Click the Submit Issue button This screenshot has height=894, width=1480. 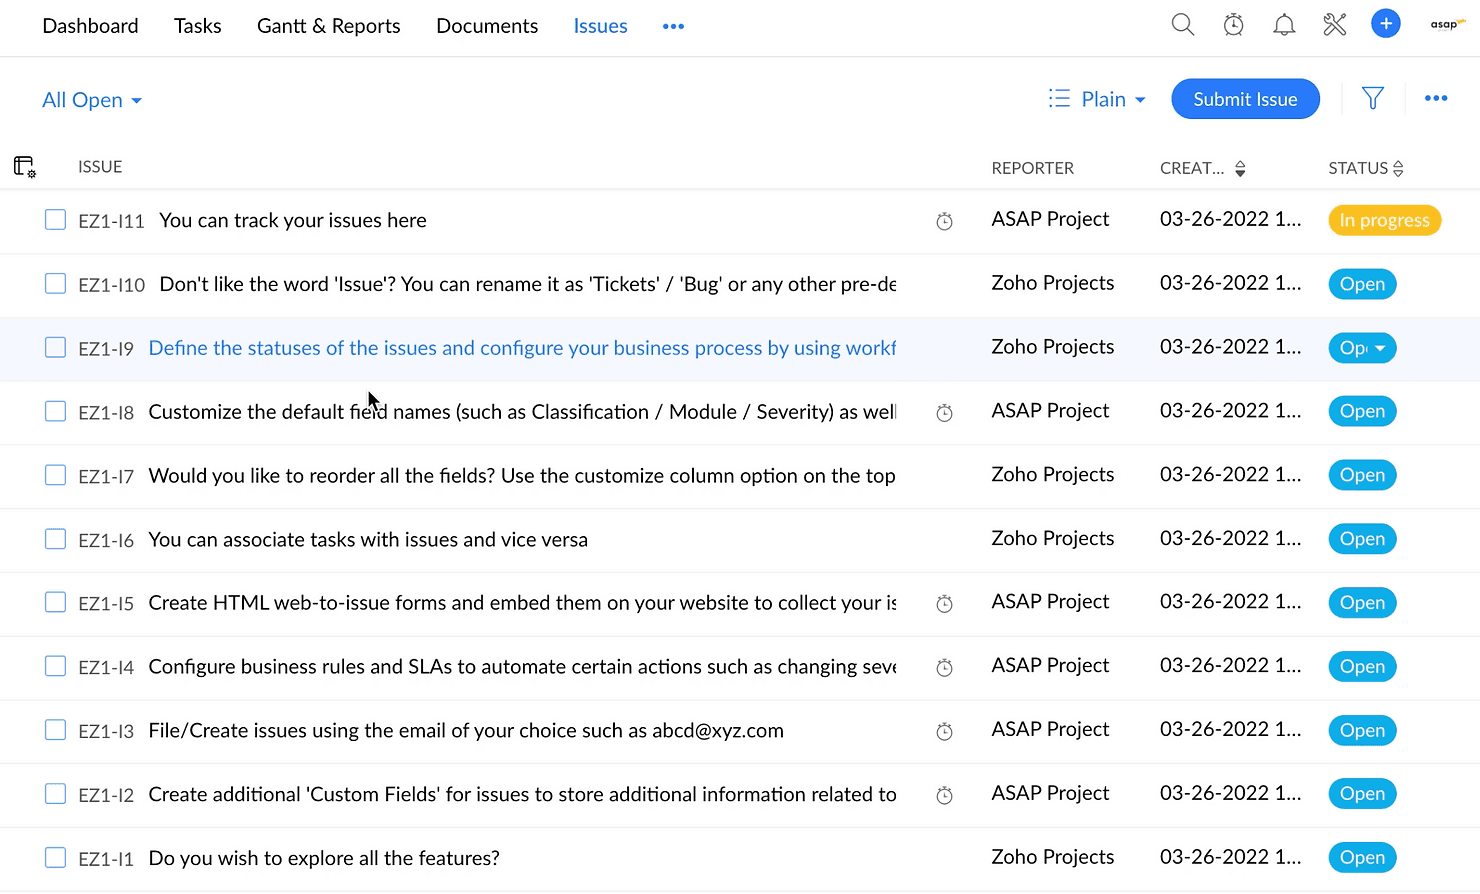tap(1245, 99)
